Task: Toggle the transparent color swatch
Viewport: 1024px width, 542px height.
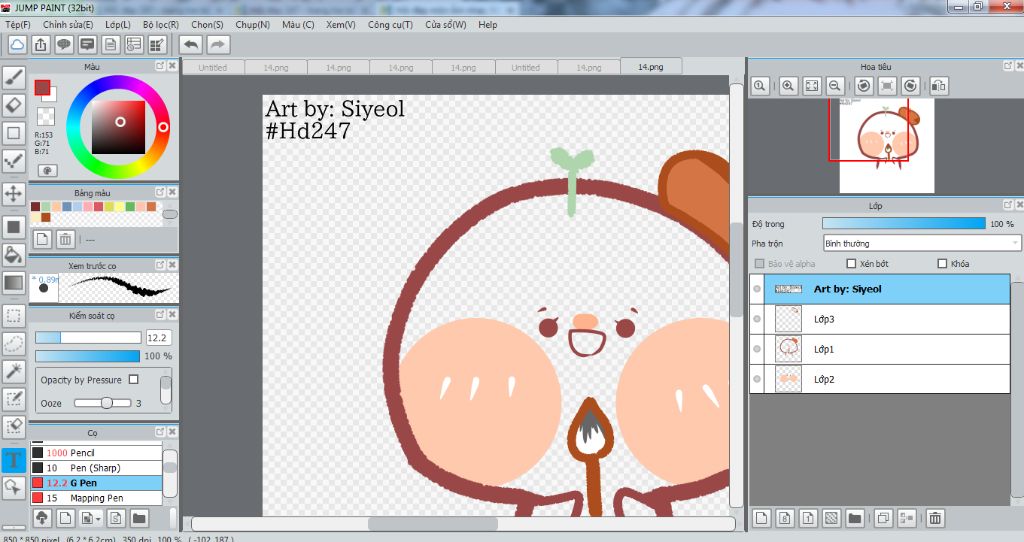Action: 46,116
